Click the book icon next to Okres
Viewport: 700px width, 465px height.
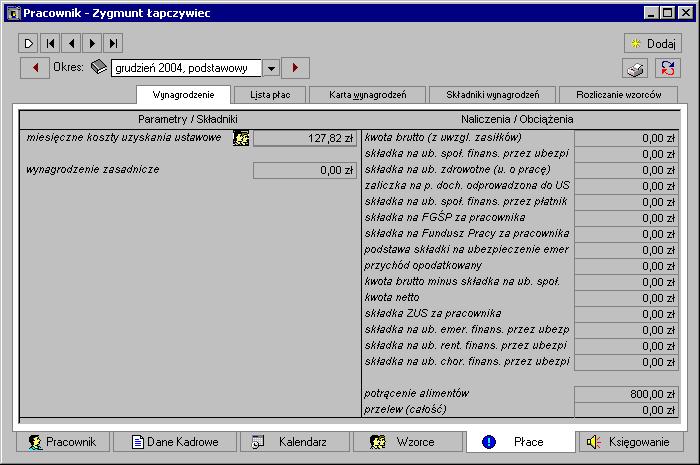[x=99, y=67]
